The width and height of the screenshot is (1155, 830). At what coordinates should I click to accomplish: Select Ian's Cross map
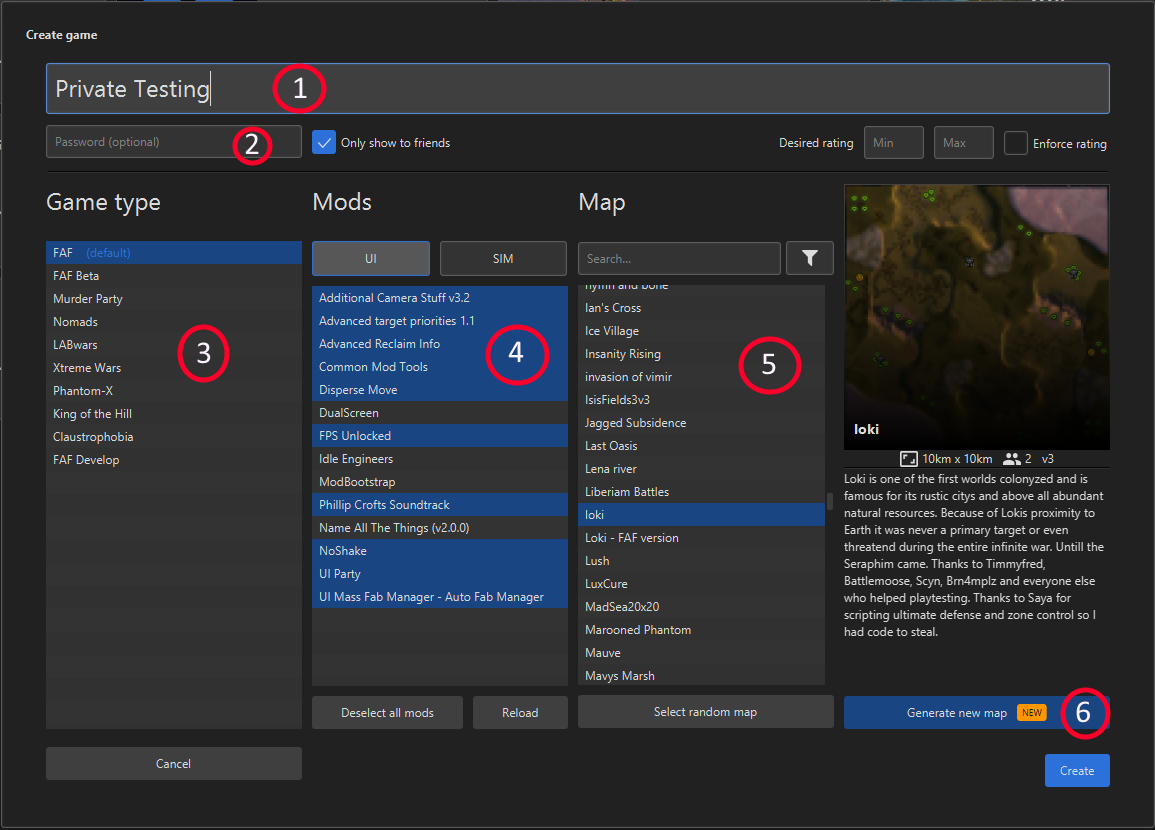pyautogui.click(x=701, y=308)
